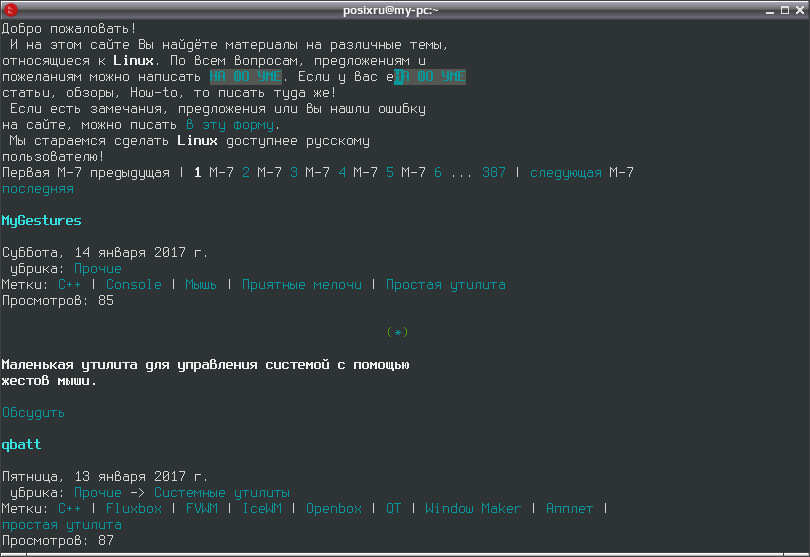Go to page 6 in the pagination

click(438, 173)
